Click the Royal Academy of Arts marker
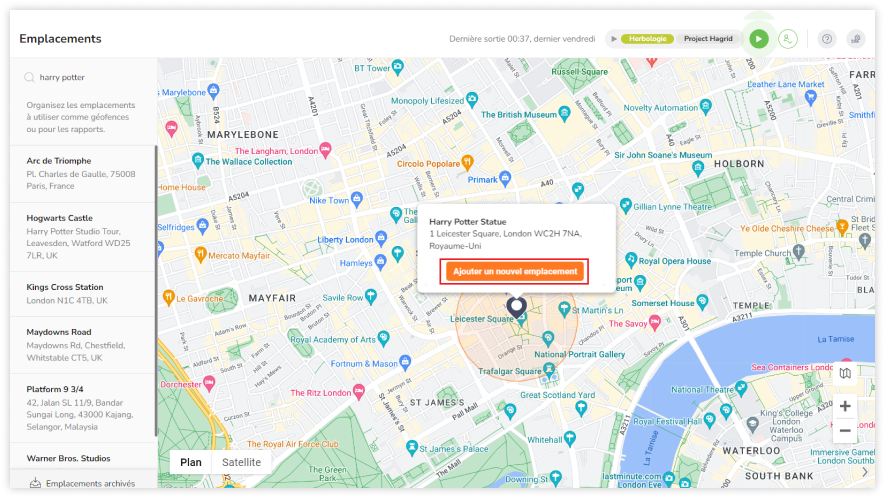 pos(383,338)
